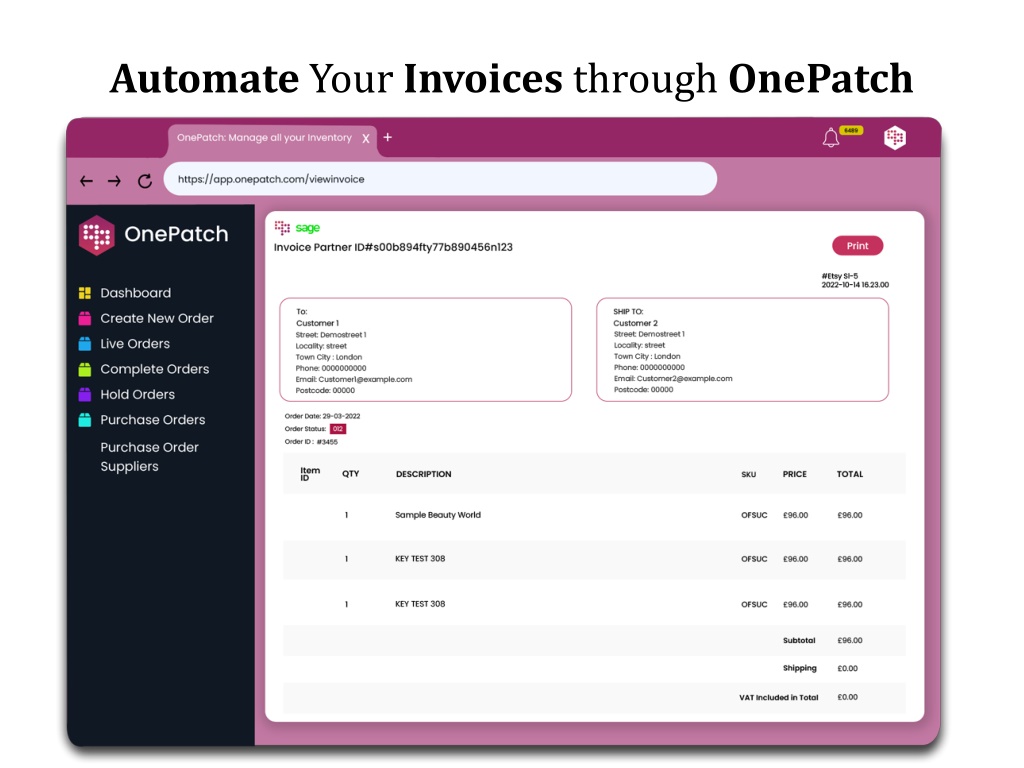
Task: Click the Create New Order pink box icon
Action: pos(85,319)
